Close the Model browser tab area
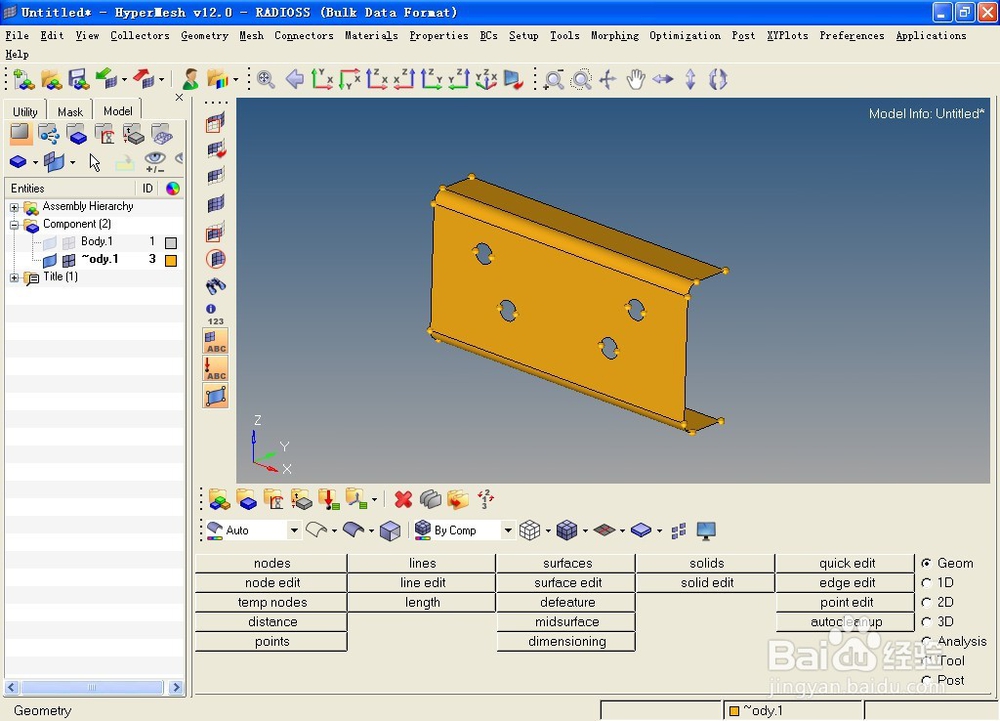 point(179,98)
